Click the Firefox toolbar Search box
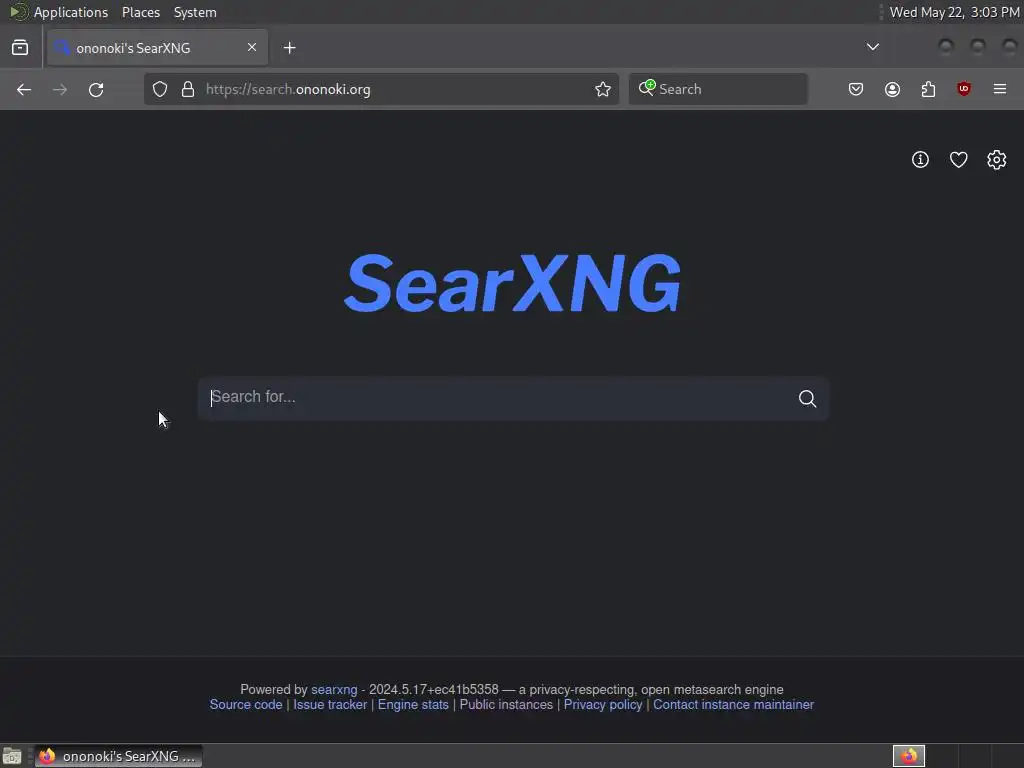Screen dimensions: 1024x768 pyautogui.click(x=718, y=89)
